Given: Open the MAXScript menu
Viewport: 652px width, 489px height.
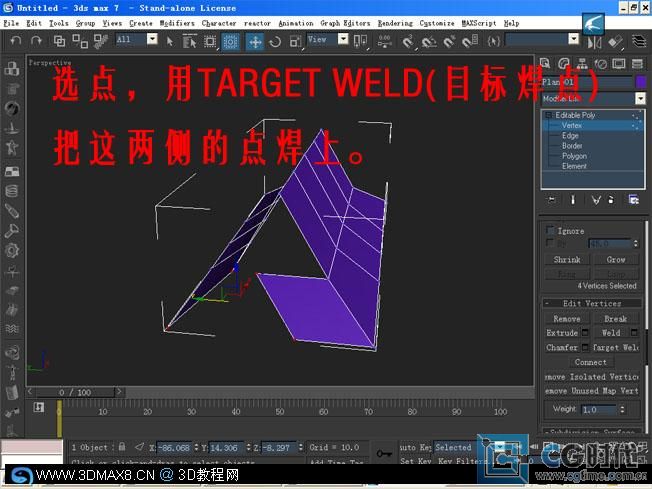Looking at the screenshot, I should pyautogui.click(x=479, y=23).
